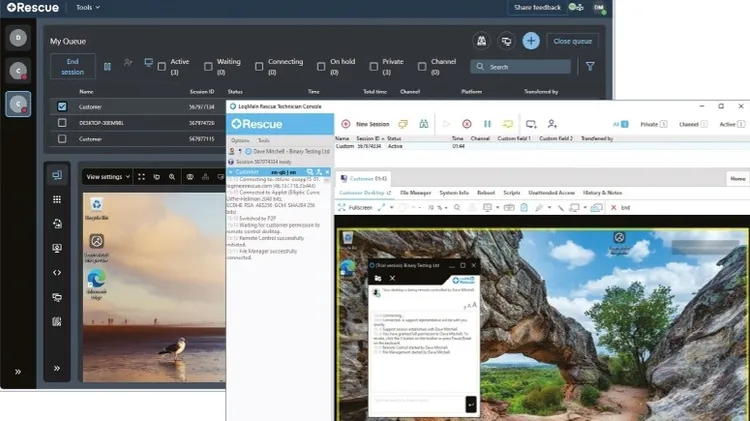Click the monitor icon before the Active filter
Image resolution: width=750 pixels, height=421 pixels.
click(148, 63)
